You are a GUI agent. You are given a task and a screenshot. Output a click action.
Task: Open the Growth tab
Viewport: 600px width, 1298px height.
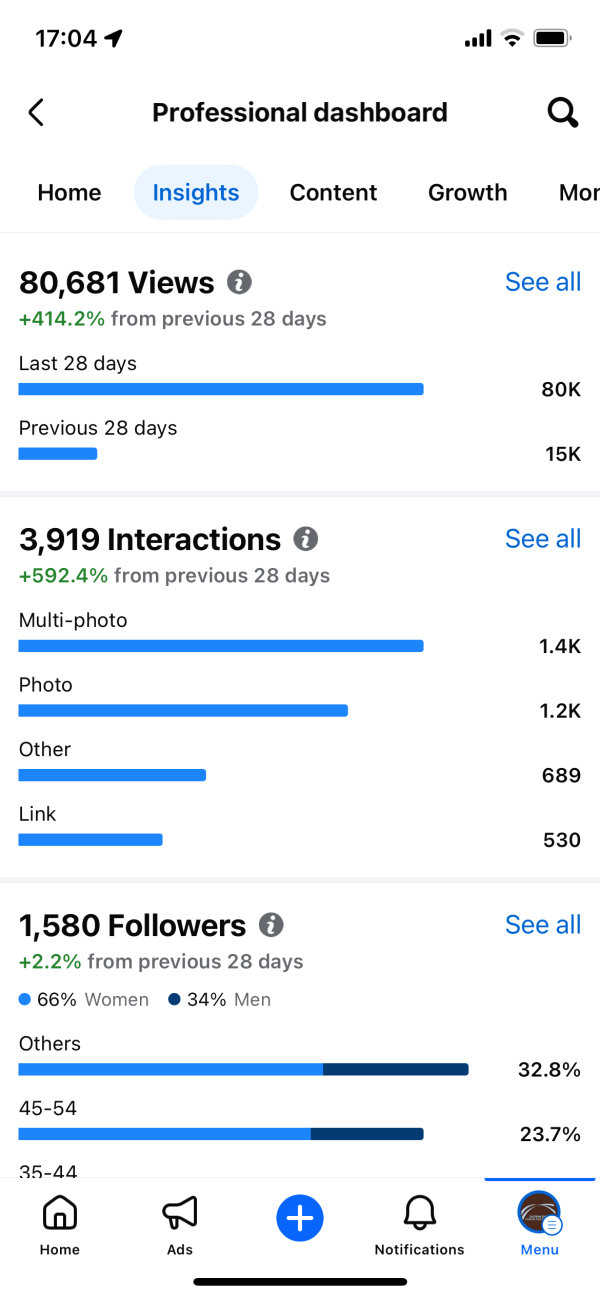(x=467, y=193)
